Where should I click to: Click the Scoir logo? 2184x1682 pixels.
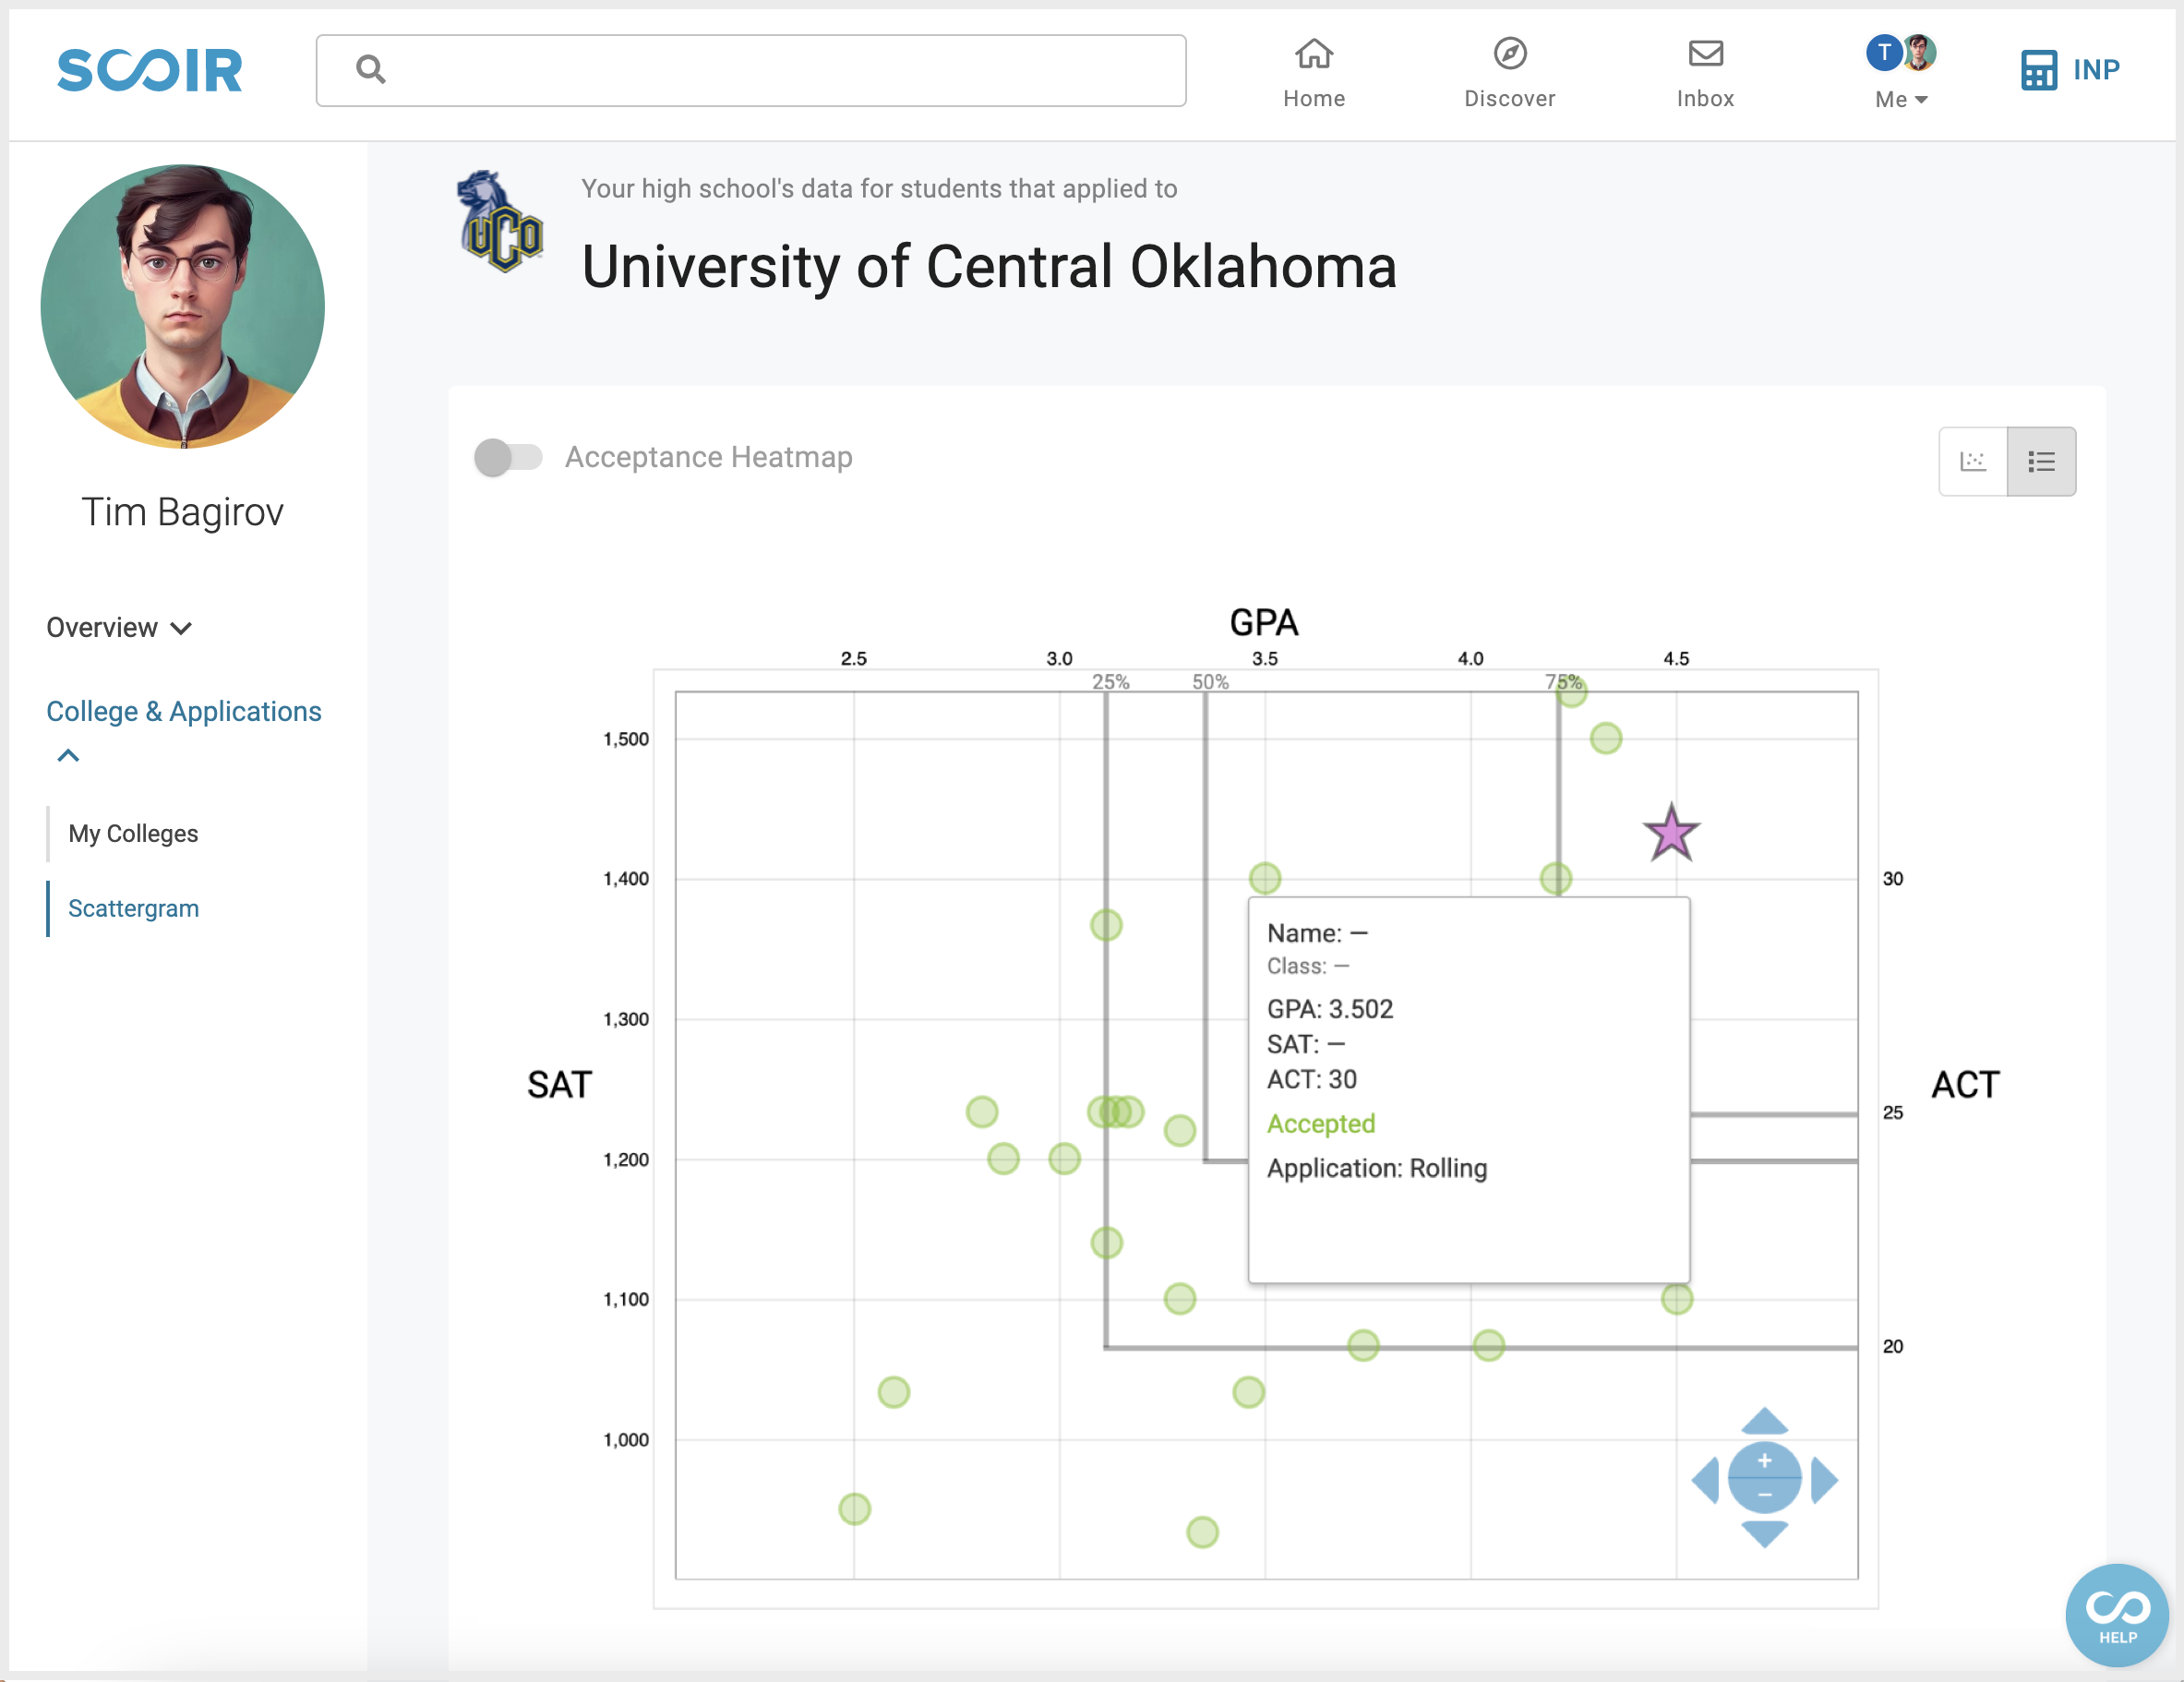[150, 70]
